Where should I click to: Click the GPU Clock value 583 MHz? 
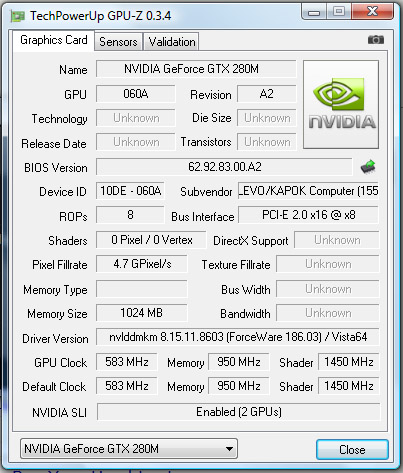pyautogui.click(x=127, y=362)
